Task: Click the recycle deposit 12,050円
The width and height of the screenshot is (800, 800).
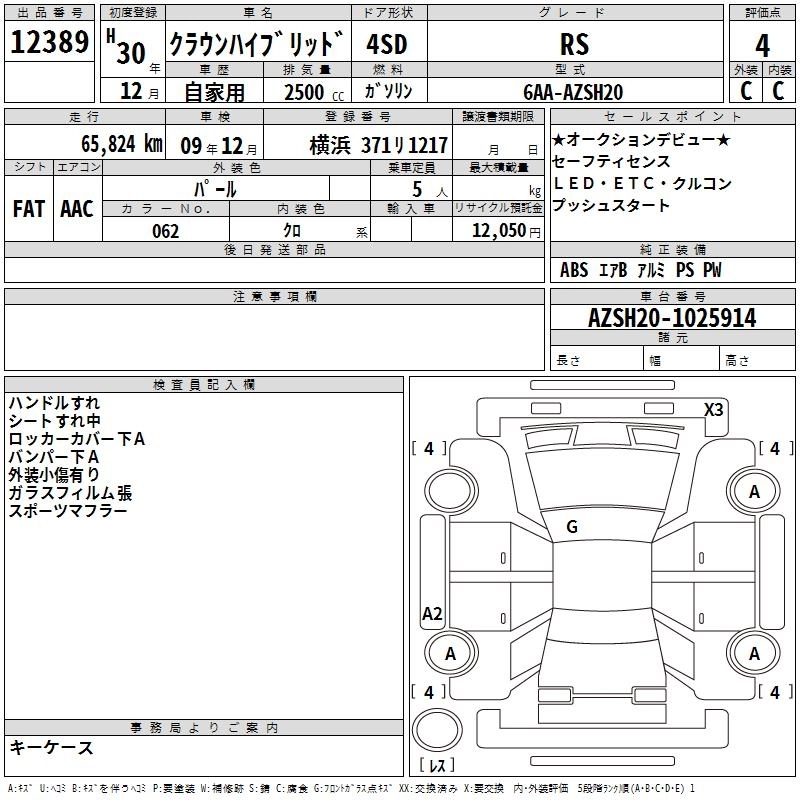Action: (x=506, y=231)
